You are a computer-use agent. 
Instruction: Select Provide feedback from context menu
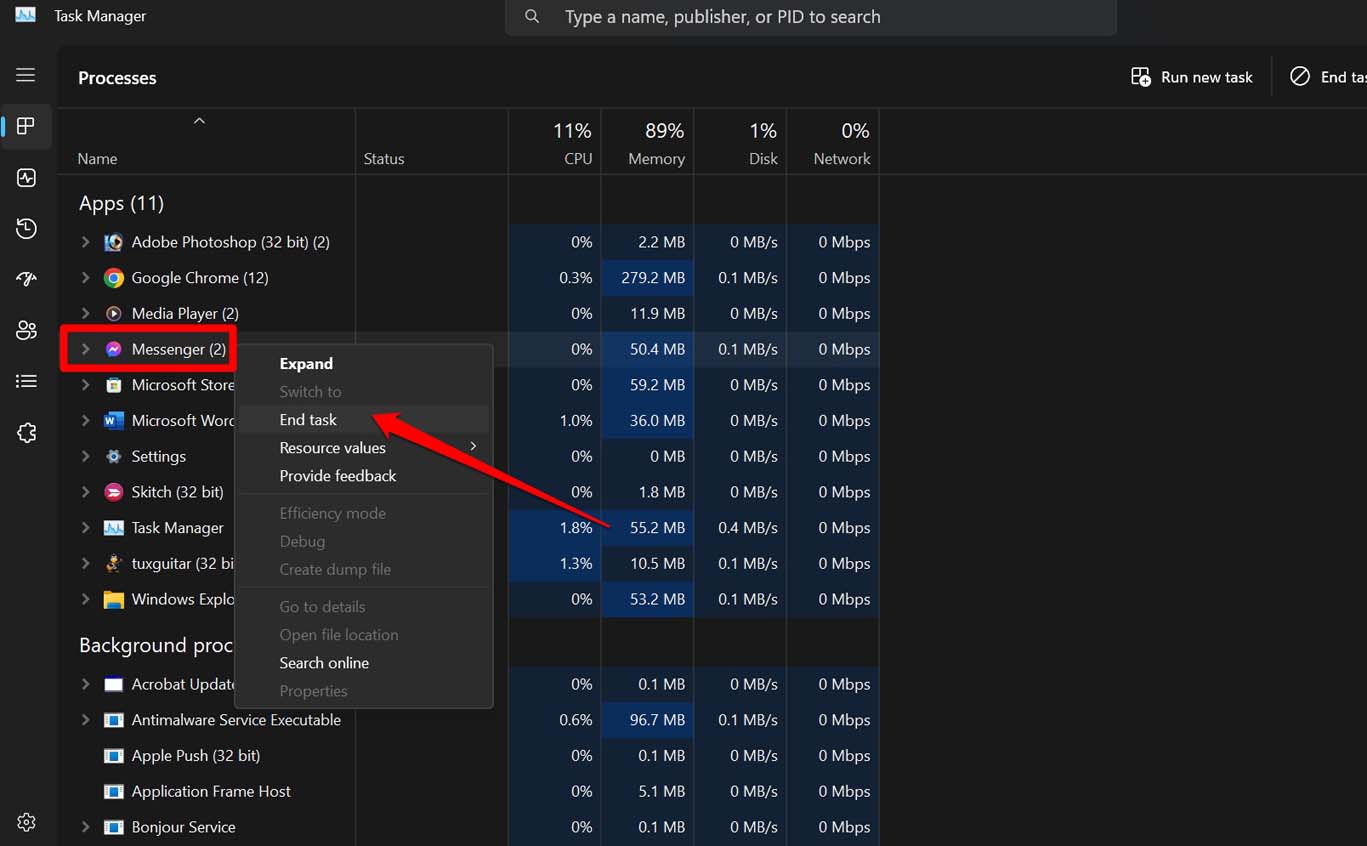[364, 476]
